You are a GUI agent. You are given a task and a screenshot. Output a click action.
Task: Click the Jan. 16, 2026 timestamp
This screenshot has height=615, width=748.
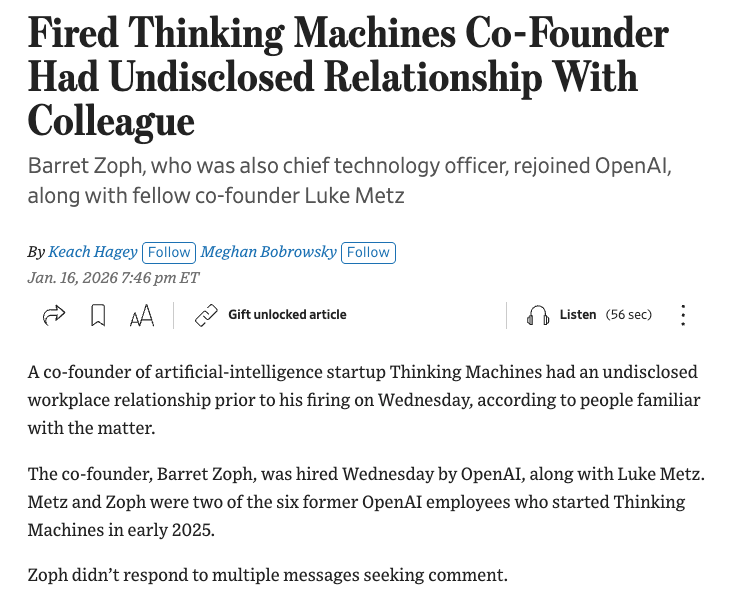pyautogui.click(x=114, y=278)
